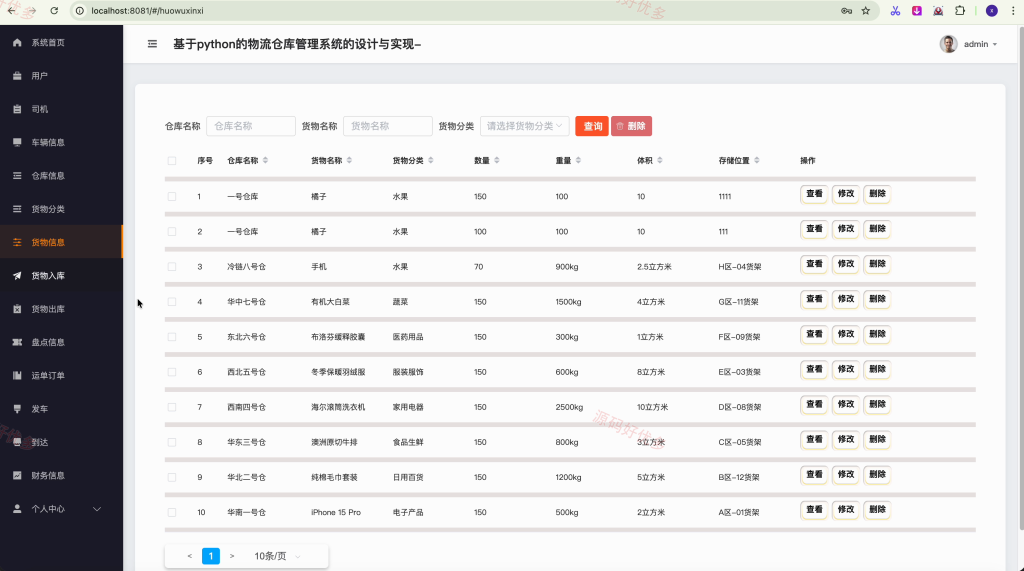Image resolution: width=1024 pixels, height=571 pixels.
Task: Expand the 个人中心 menu chevron
Action: [x=97, y=509]
